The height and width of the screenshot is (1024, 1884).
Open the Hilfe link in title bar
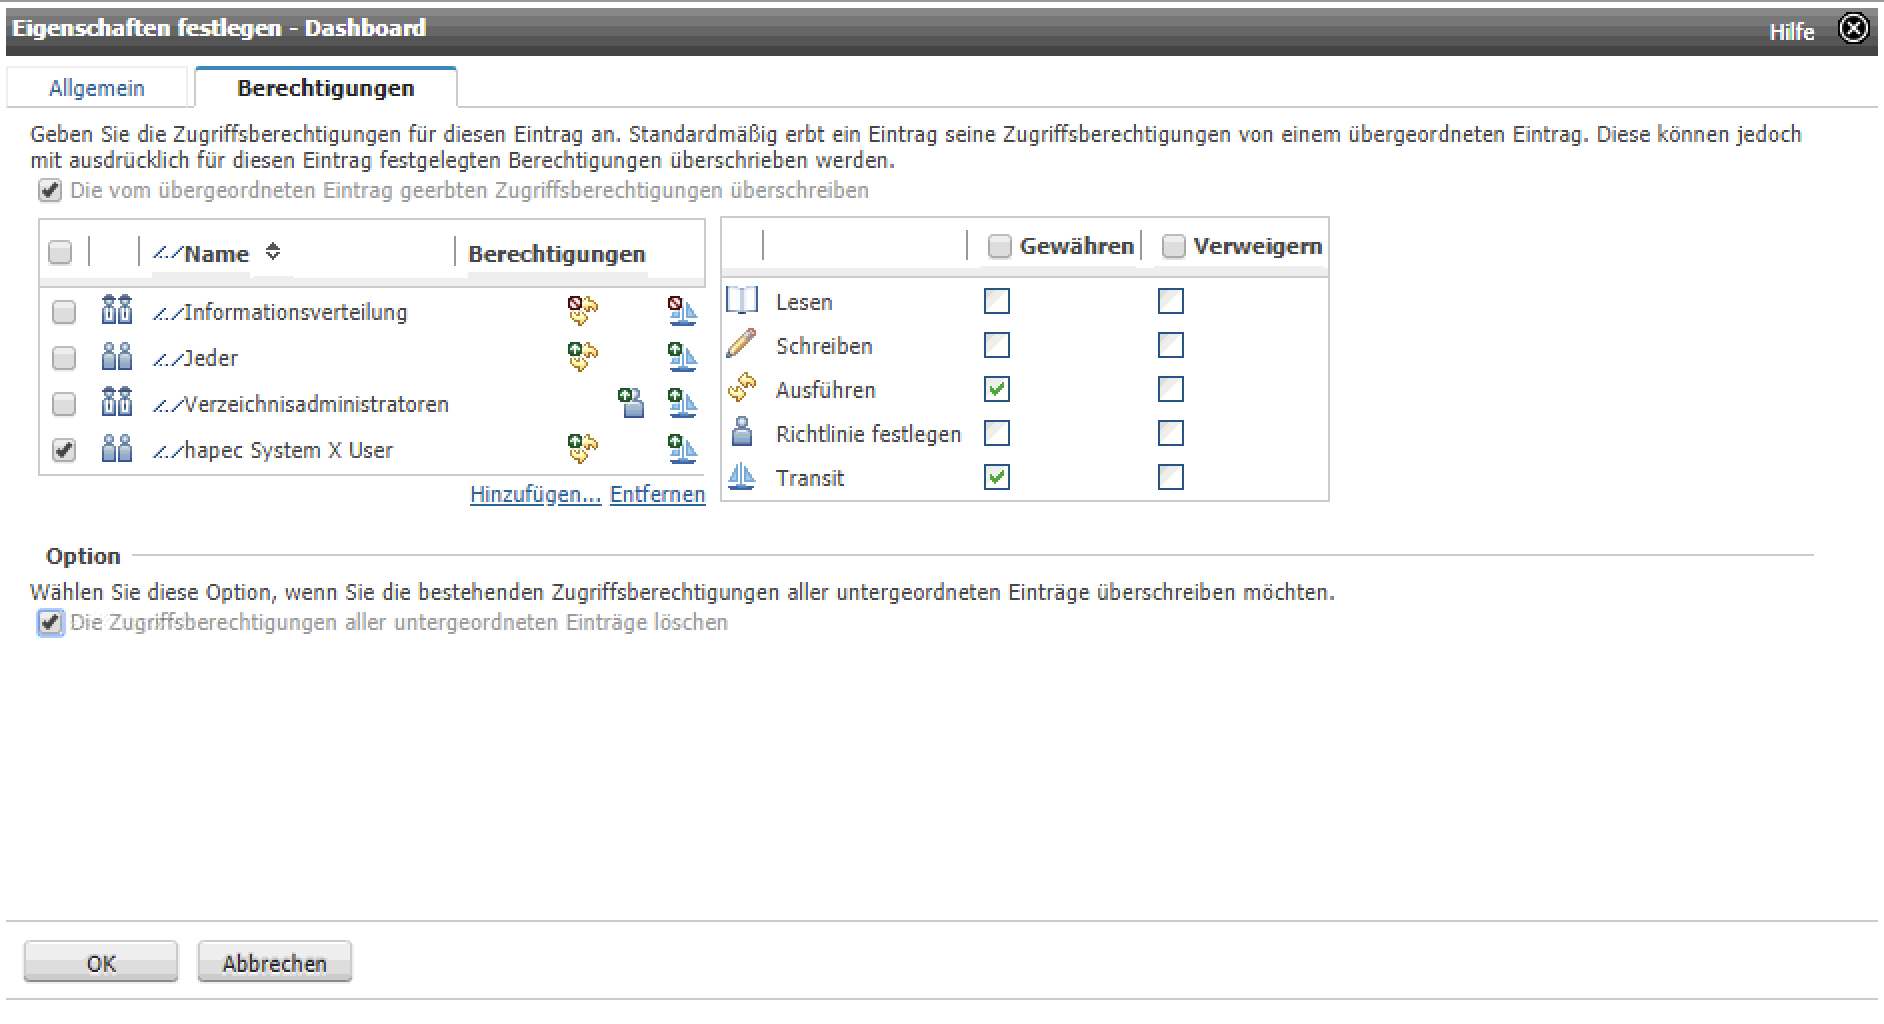1791,32
